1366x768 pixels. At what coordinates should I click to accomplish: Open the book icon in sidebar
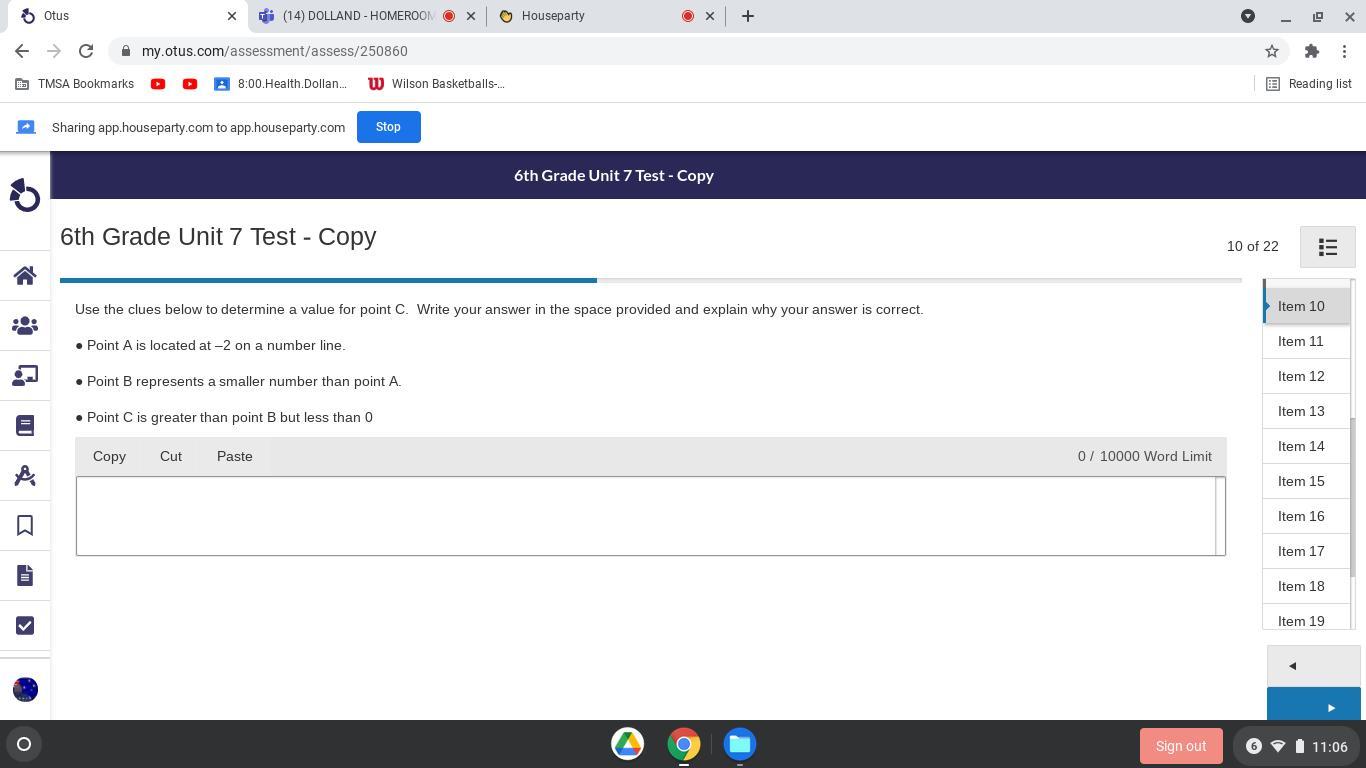tap(25, 425)
